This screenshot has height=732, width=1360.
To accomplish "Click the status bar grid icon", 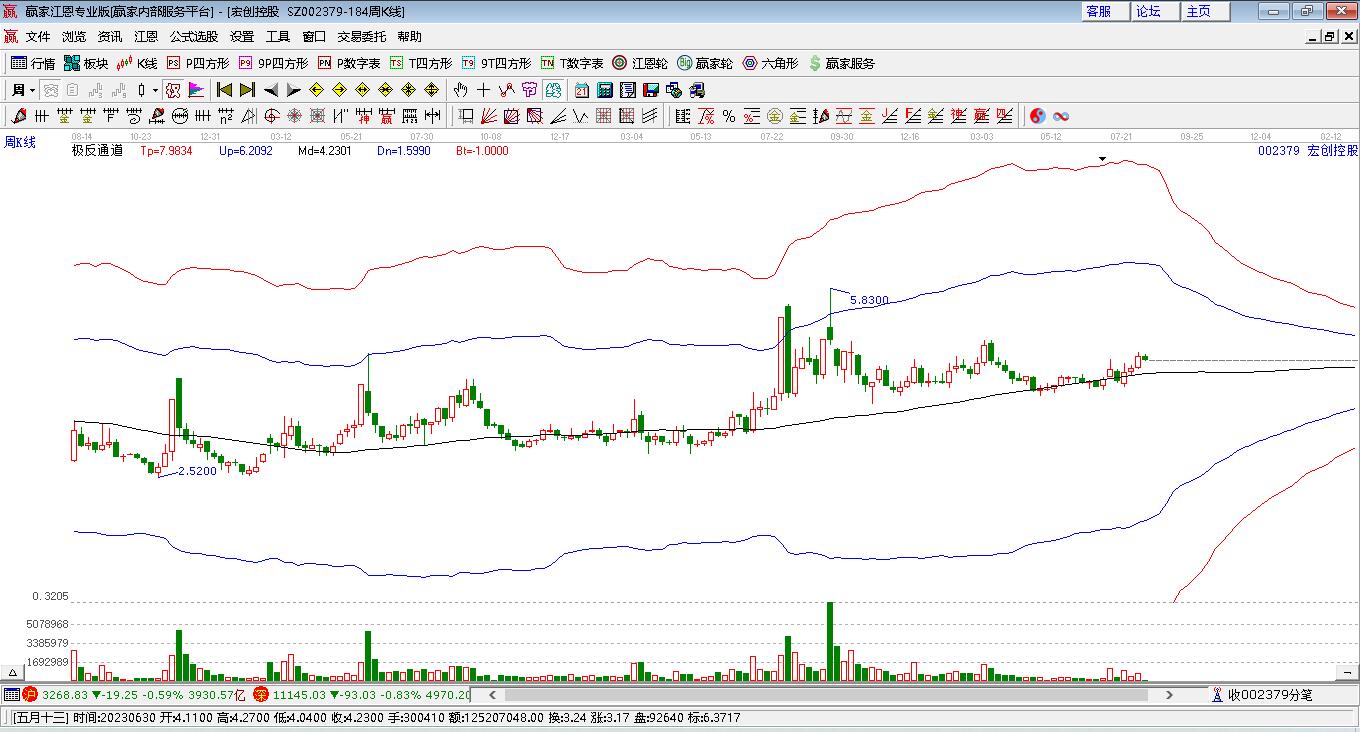I will 11,694.
